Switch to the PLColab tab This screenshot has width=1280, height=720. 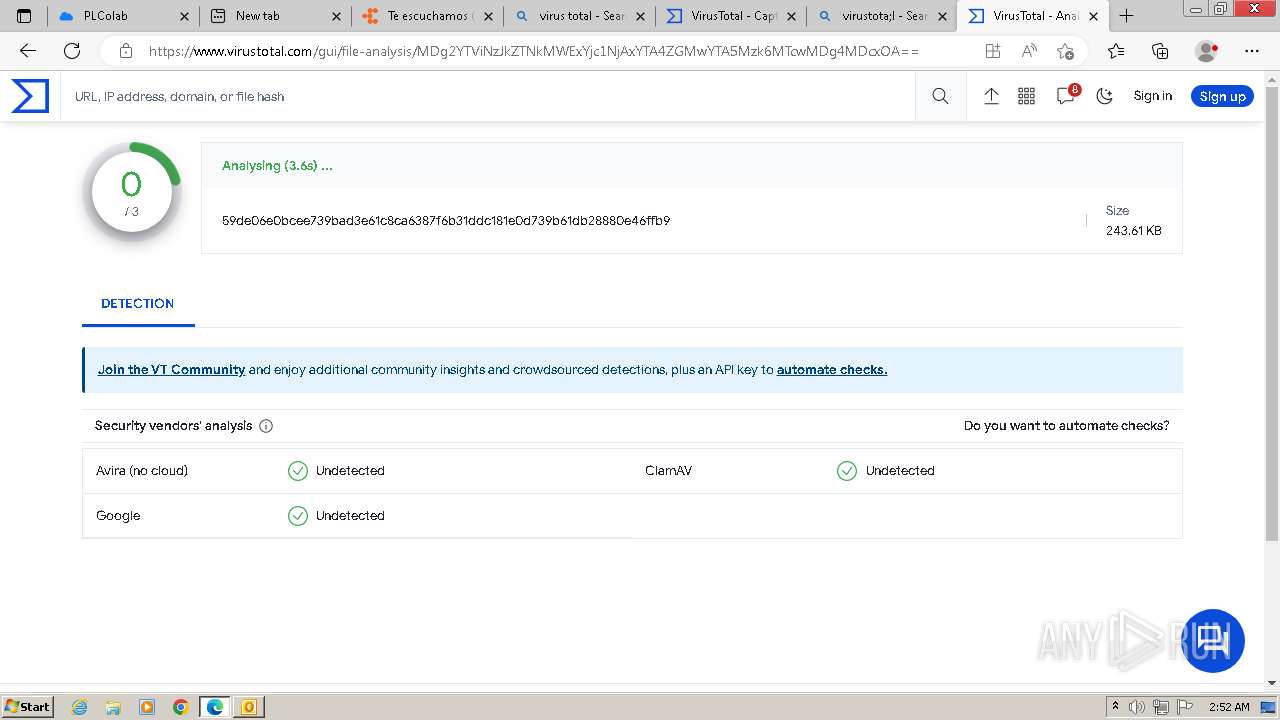[x=123, y=16]
